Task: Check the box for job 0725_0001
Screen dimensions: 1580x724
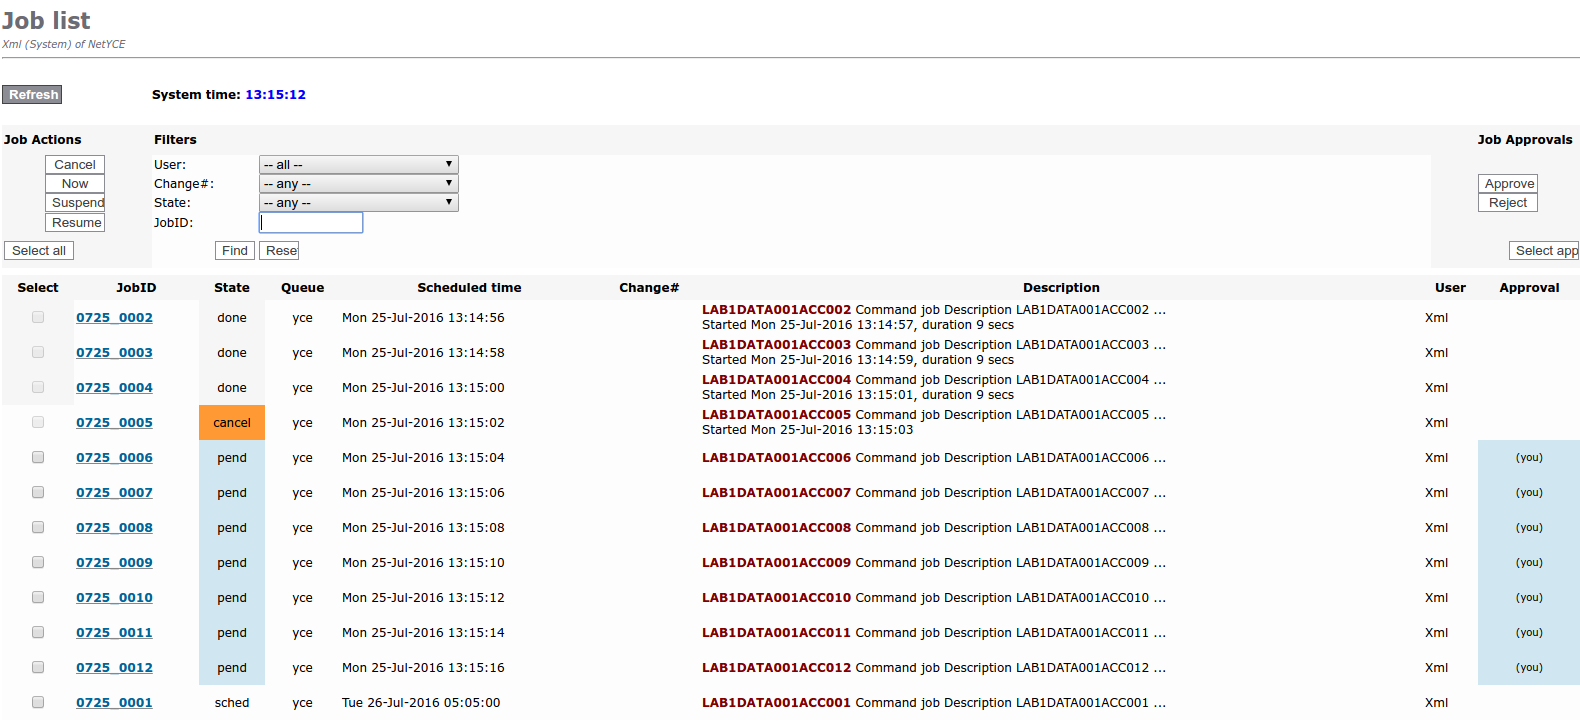Action: [38, 702]
